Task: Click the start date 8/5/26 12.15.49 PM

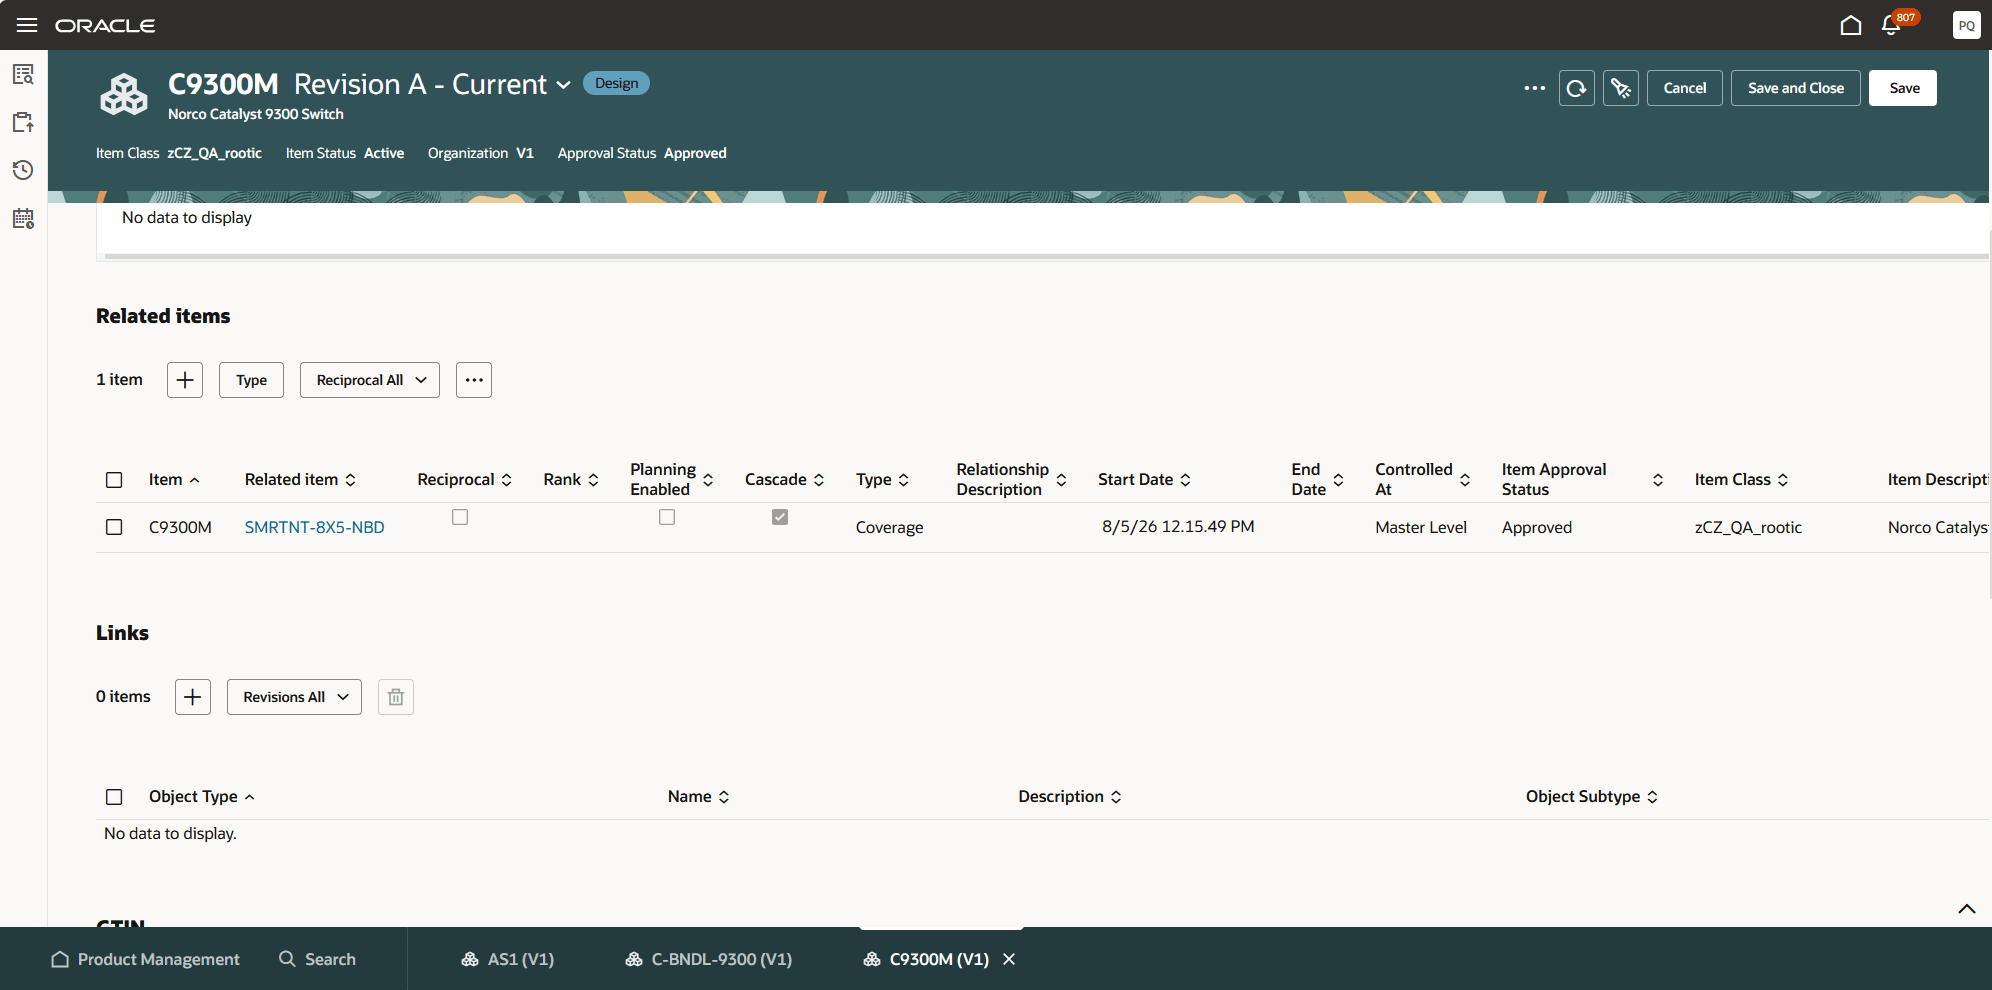Action: [1178, 527]
